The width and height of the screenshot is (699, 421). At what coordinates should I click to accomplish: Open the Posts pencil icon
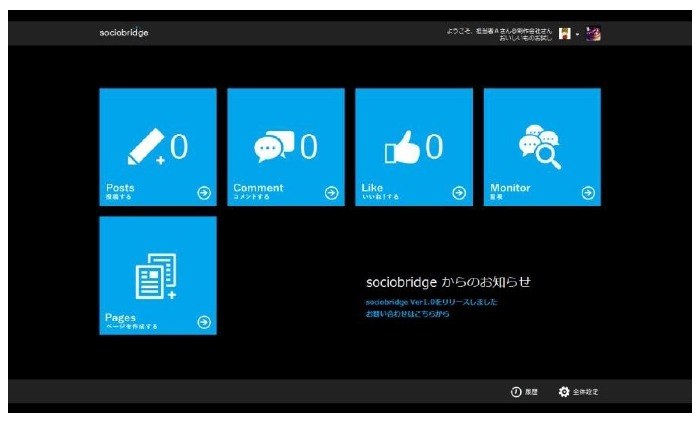pos(146,147)
